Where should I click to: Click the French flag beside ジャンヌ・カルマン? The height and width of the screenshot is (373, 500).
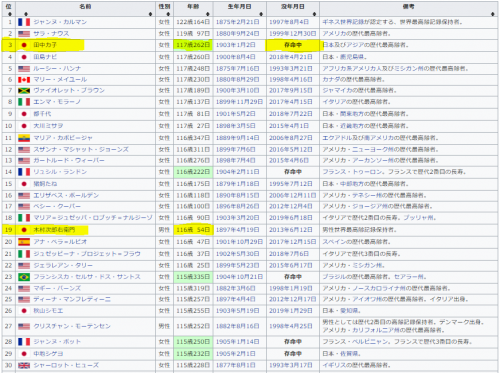coord(24,22)
